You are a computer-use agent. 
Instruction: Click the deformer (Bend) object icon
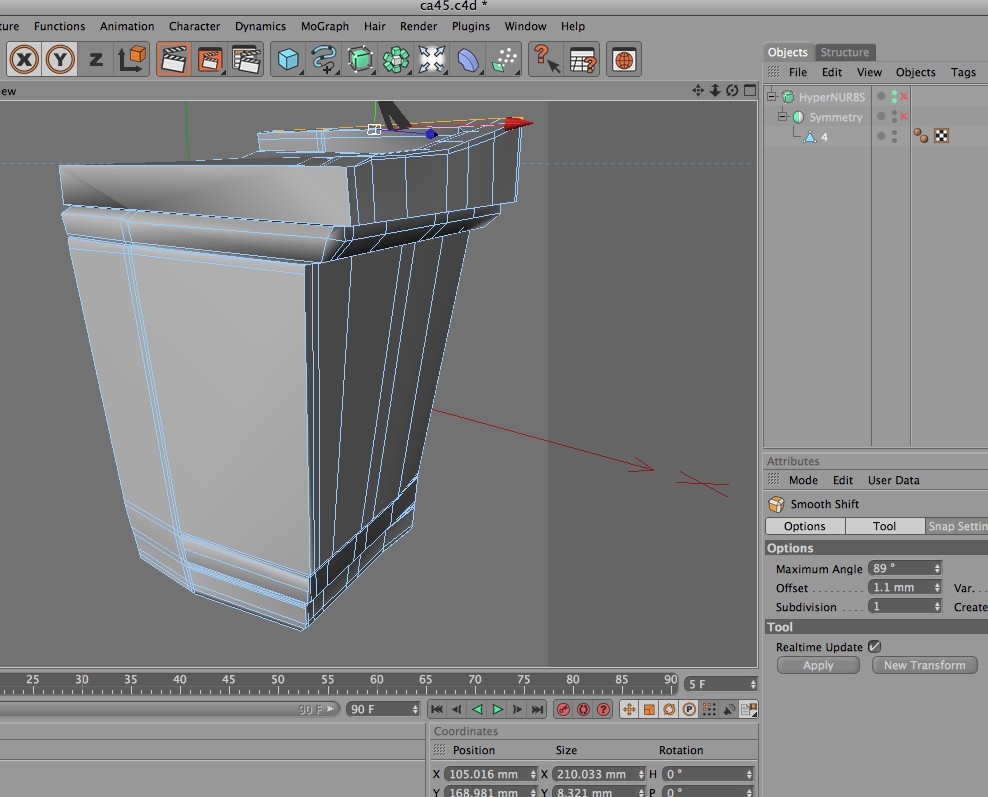468,60
